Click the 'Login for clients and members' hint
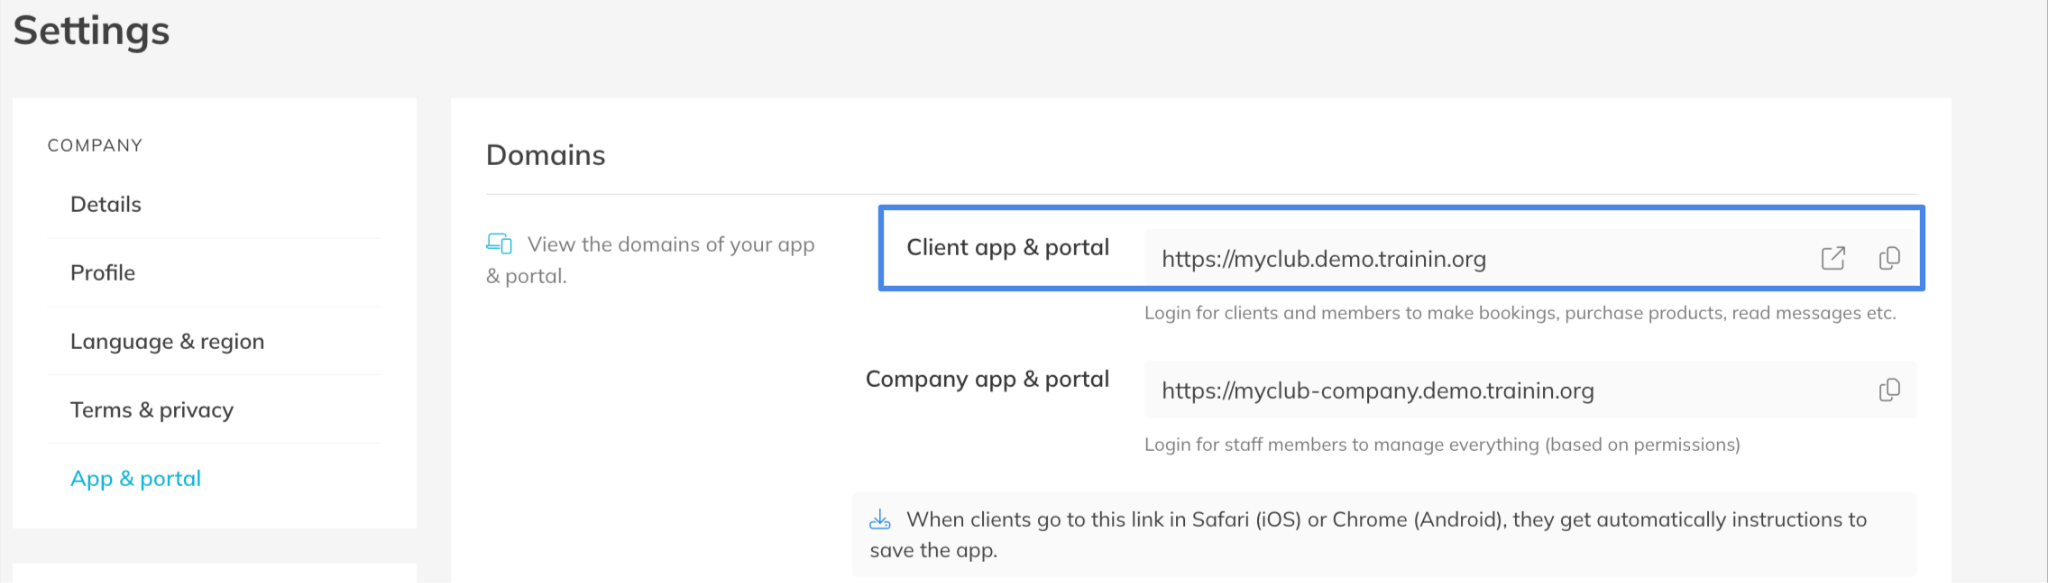Image resolution: width=2048 pixels, height=583 pixels. pyautogui.click(x=1519, y=313)
